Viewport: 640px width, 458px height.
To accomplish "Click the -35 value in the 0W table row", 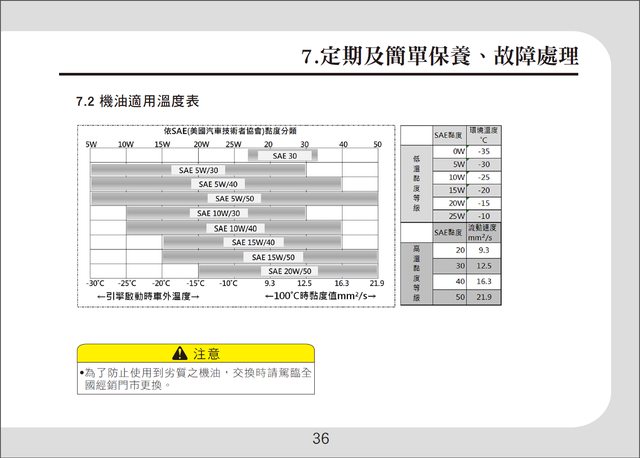I will pyautogui.click(x=484, y=150).
